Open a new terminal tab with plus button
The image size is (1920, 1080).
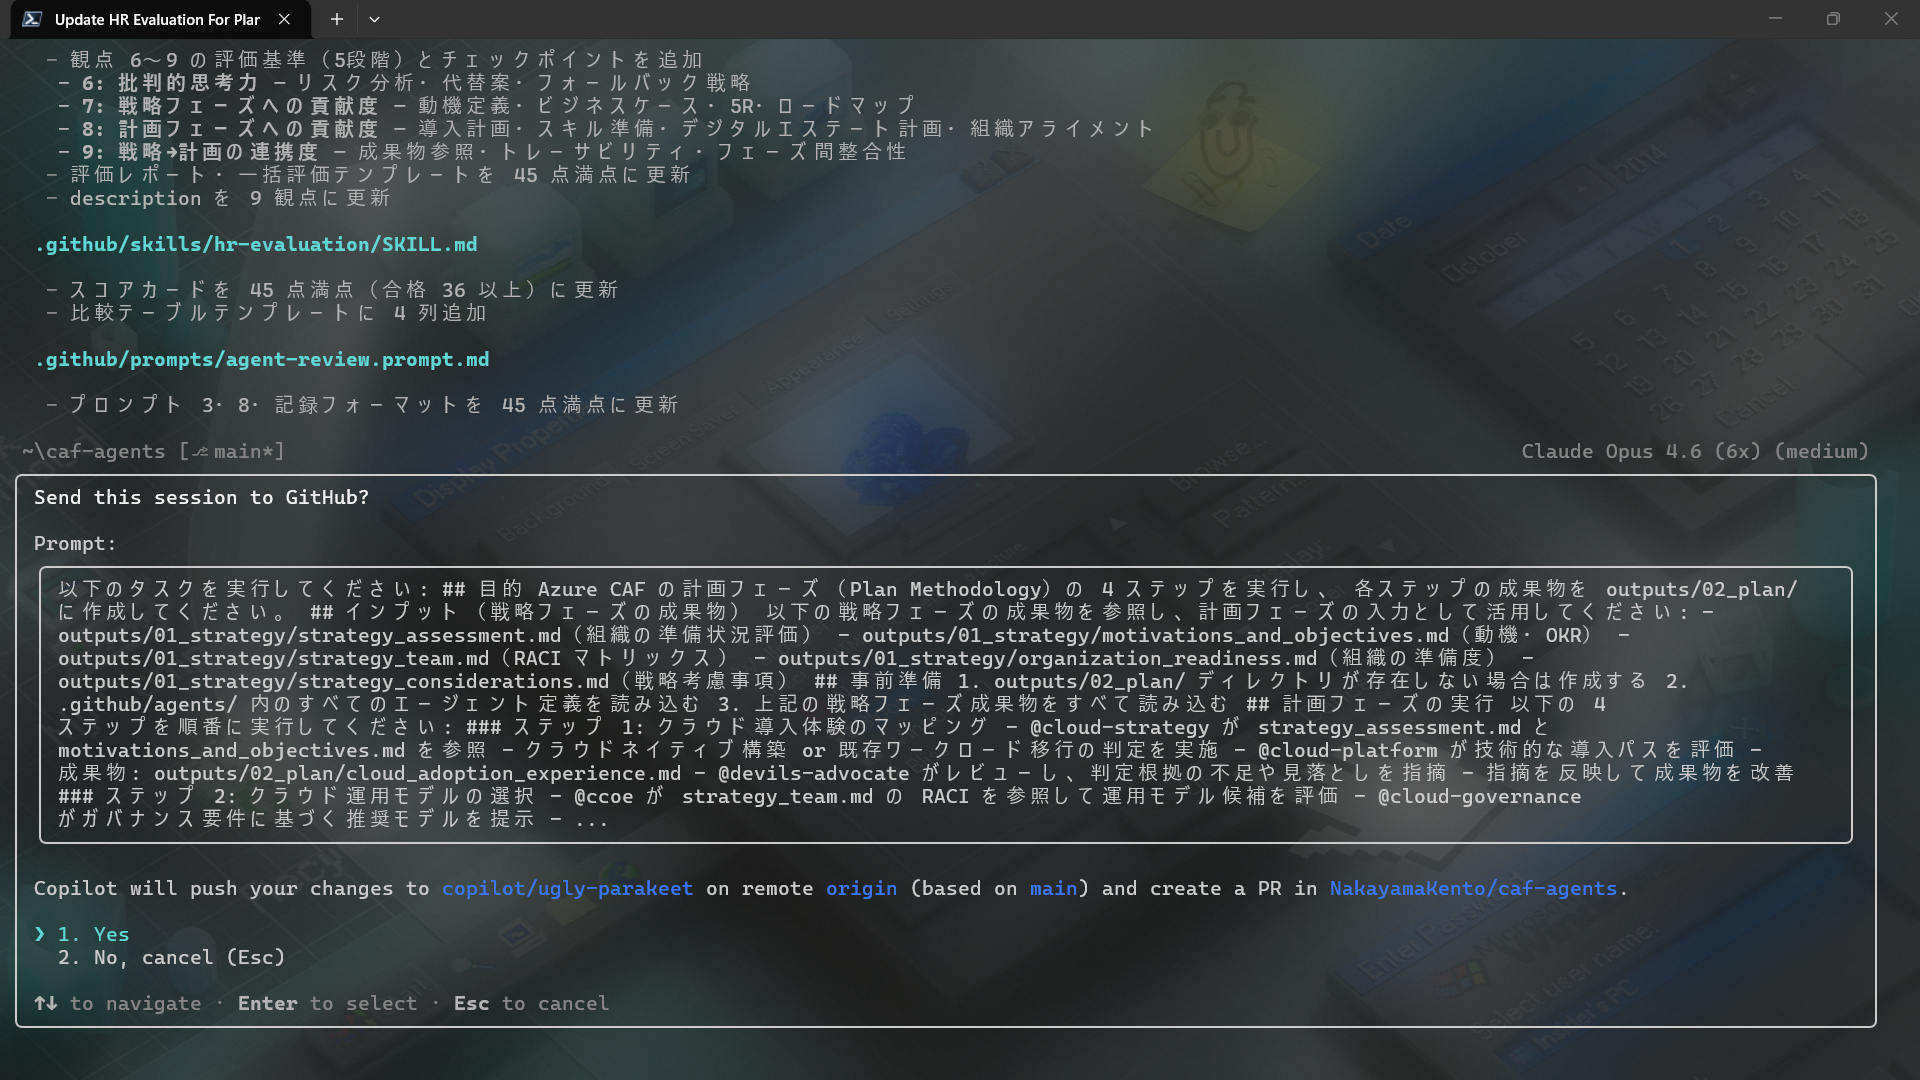(337, 19)
